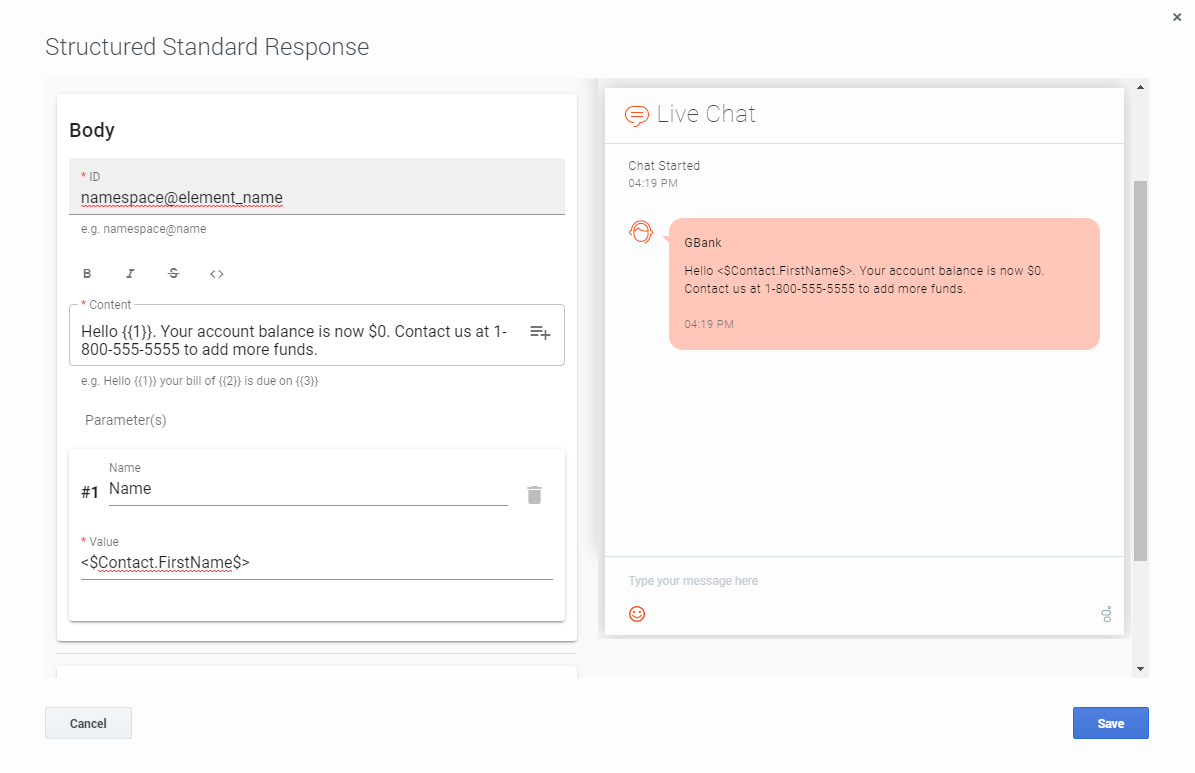Apply code formatting to content

click(x=217, y=274)
